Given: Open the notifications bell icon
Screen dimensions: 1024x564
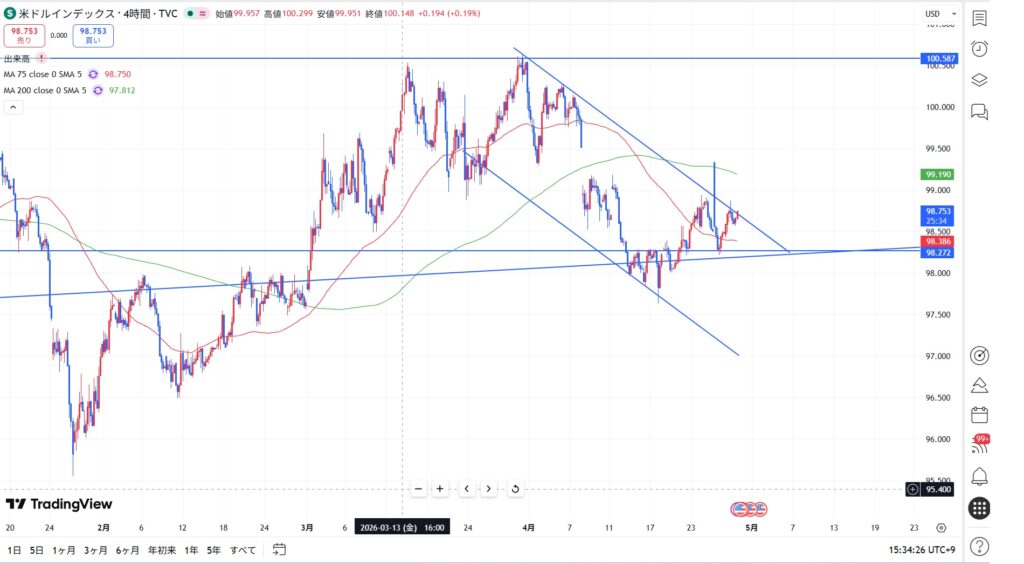Looking at the screenshot, I should tap(979, 476).
